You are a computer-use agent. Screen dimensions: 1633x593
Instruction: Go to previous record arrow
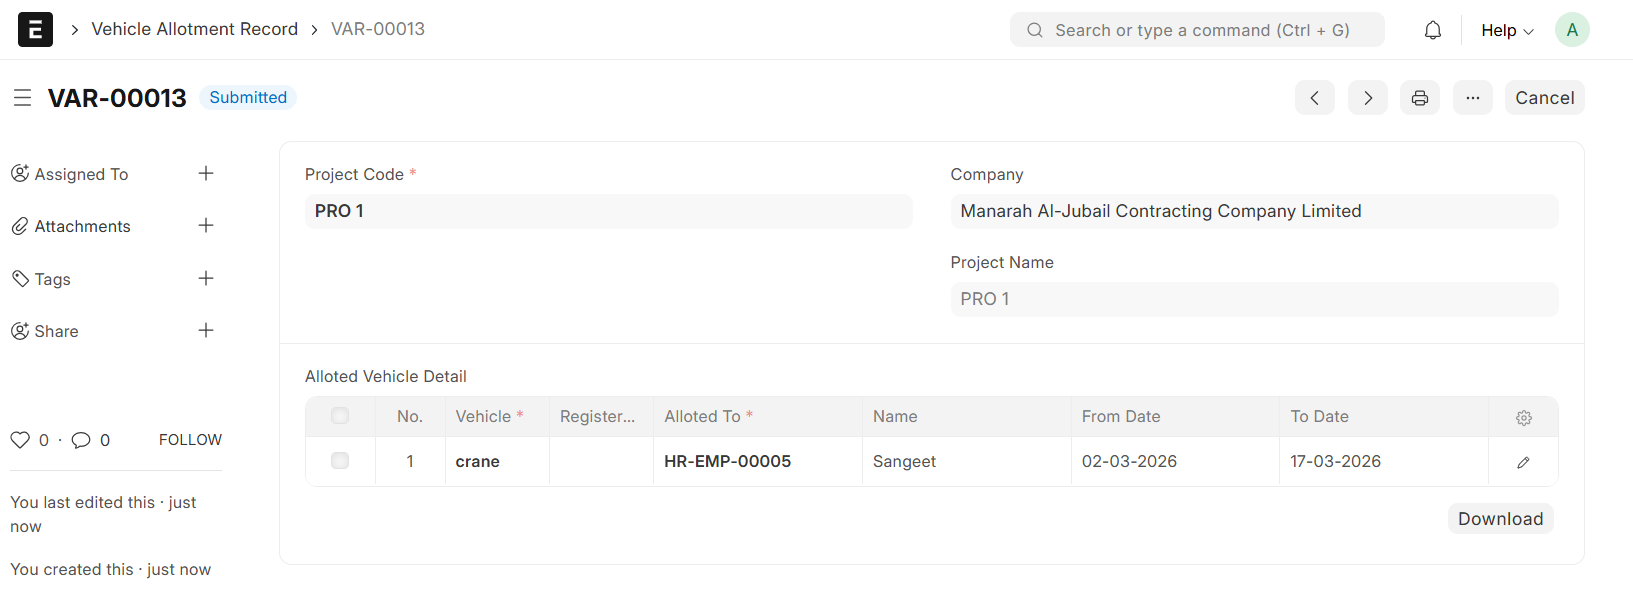coord(1314,98)
